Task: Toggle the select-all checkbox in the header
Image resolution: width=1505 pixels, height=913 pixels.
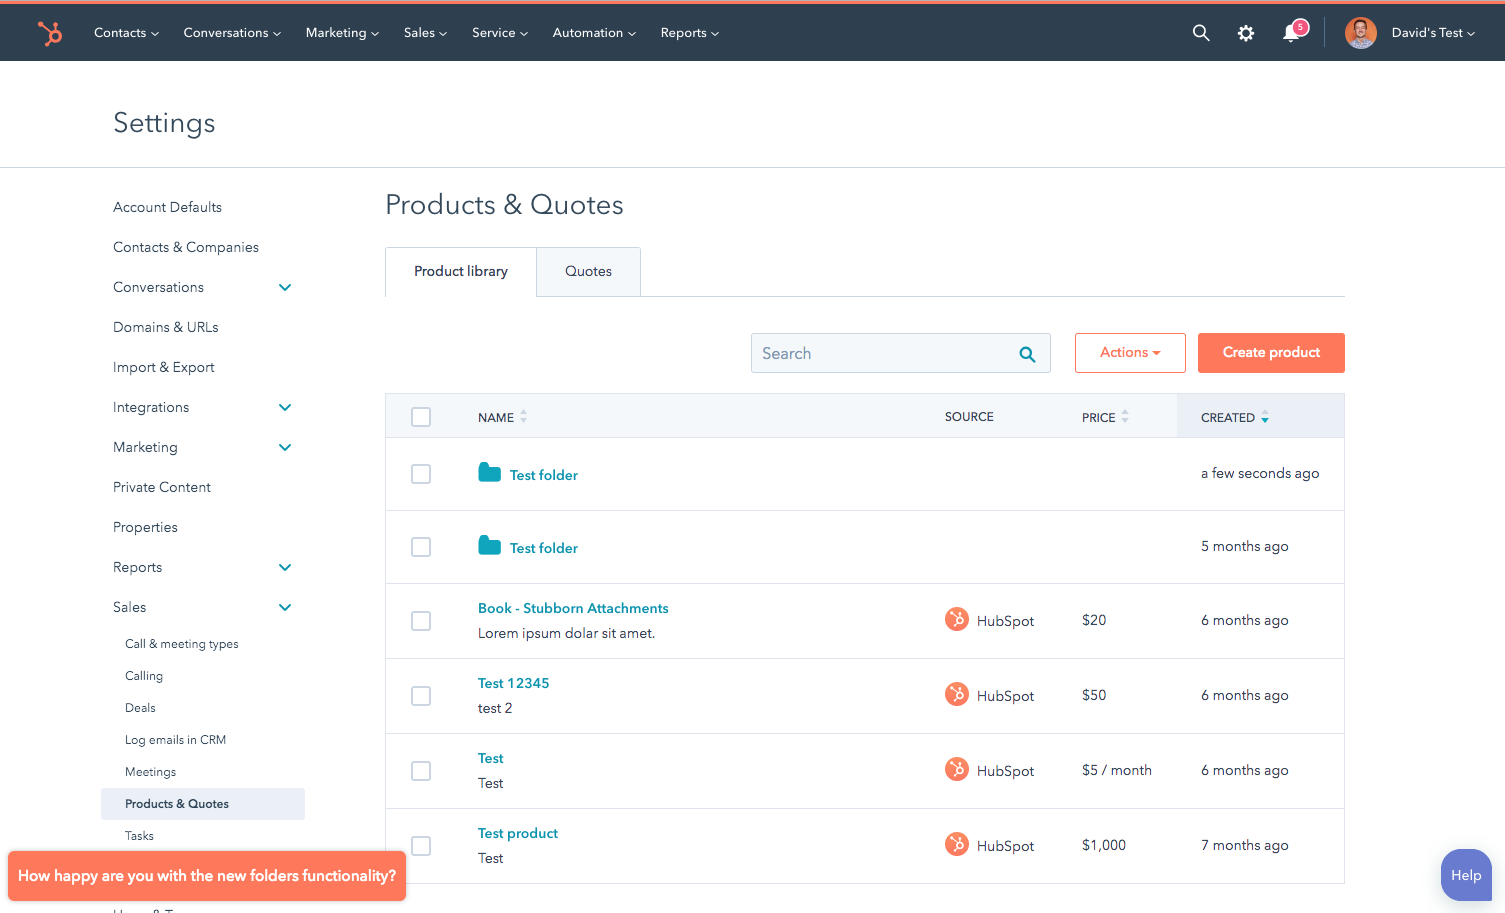Action: click(x=421, y=417)
